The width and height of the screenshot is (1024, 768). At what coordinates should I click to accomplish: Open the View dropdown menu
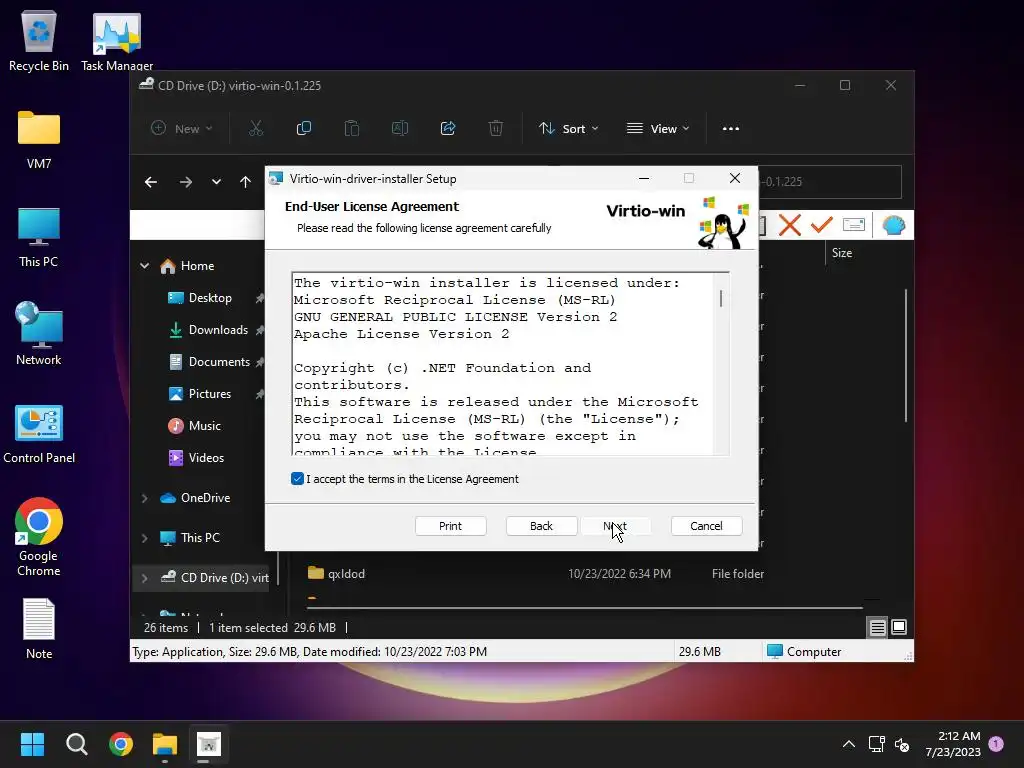click(658, 129)
